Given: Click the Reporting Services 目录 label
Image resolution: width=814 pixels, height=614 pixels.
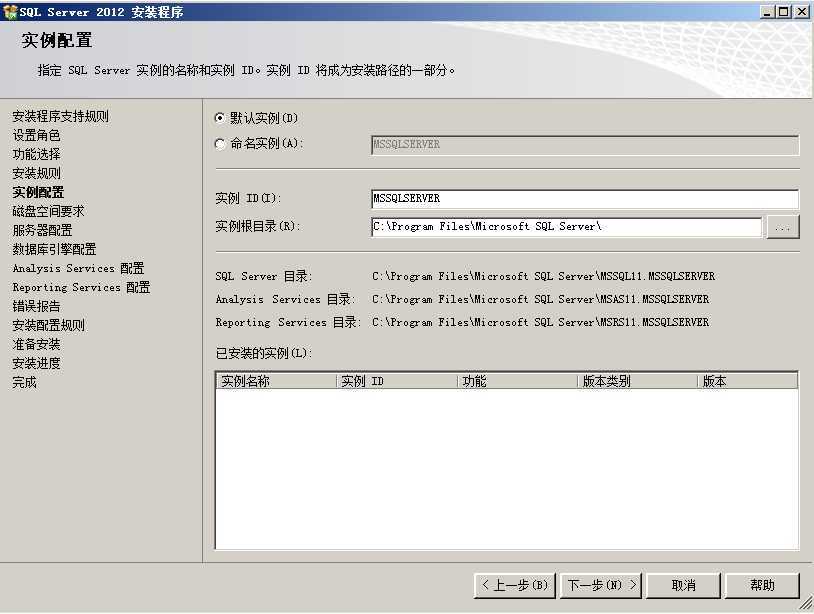Looking at the screenshot, I should pos(288,322).
